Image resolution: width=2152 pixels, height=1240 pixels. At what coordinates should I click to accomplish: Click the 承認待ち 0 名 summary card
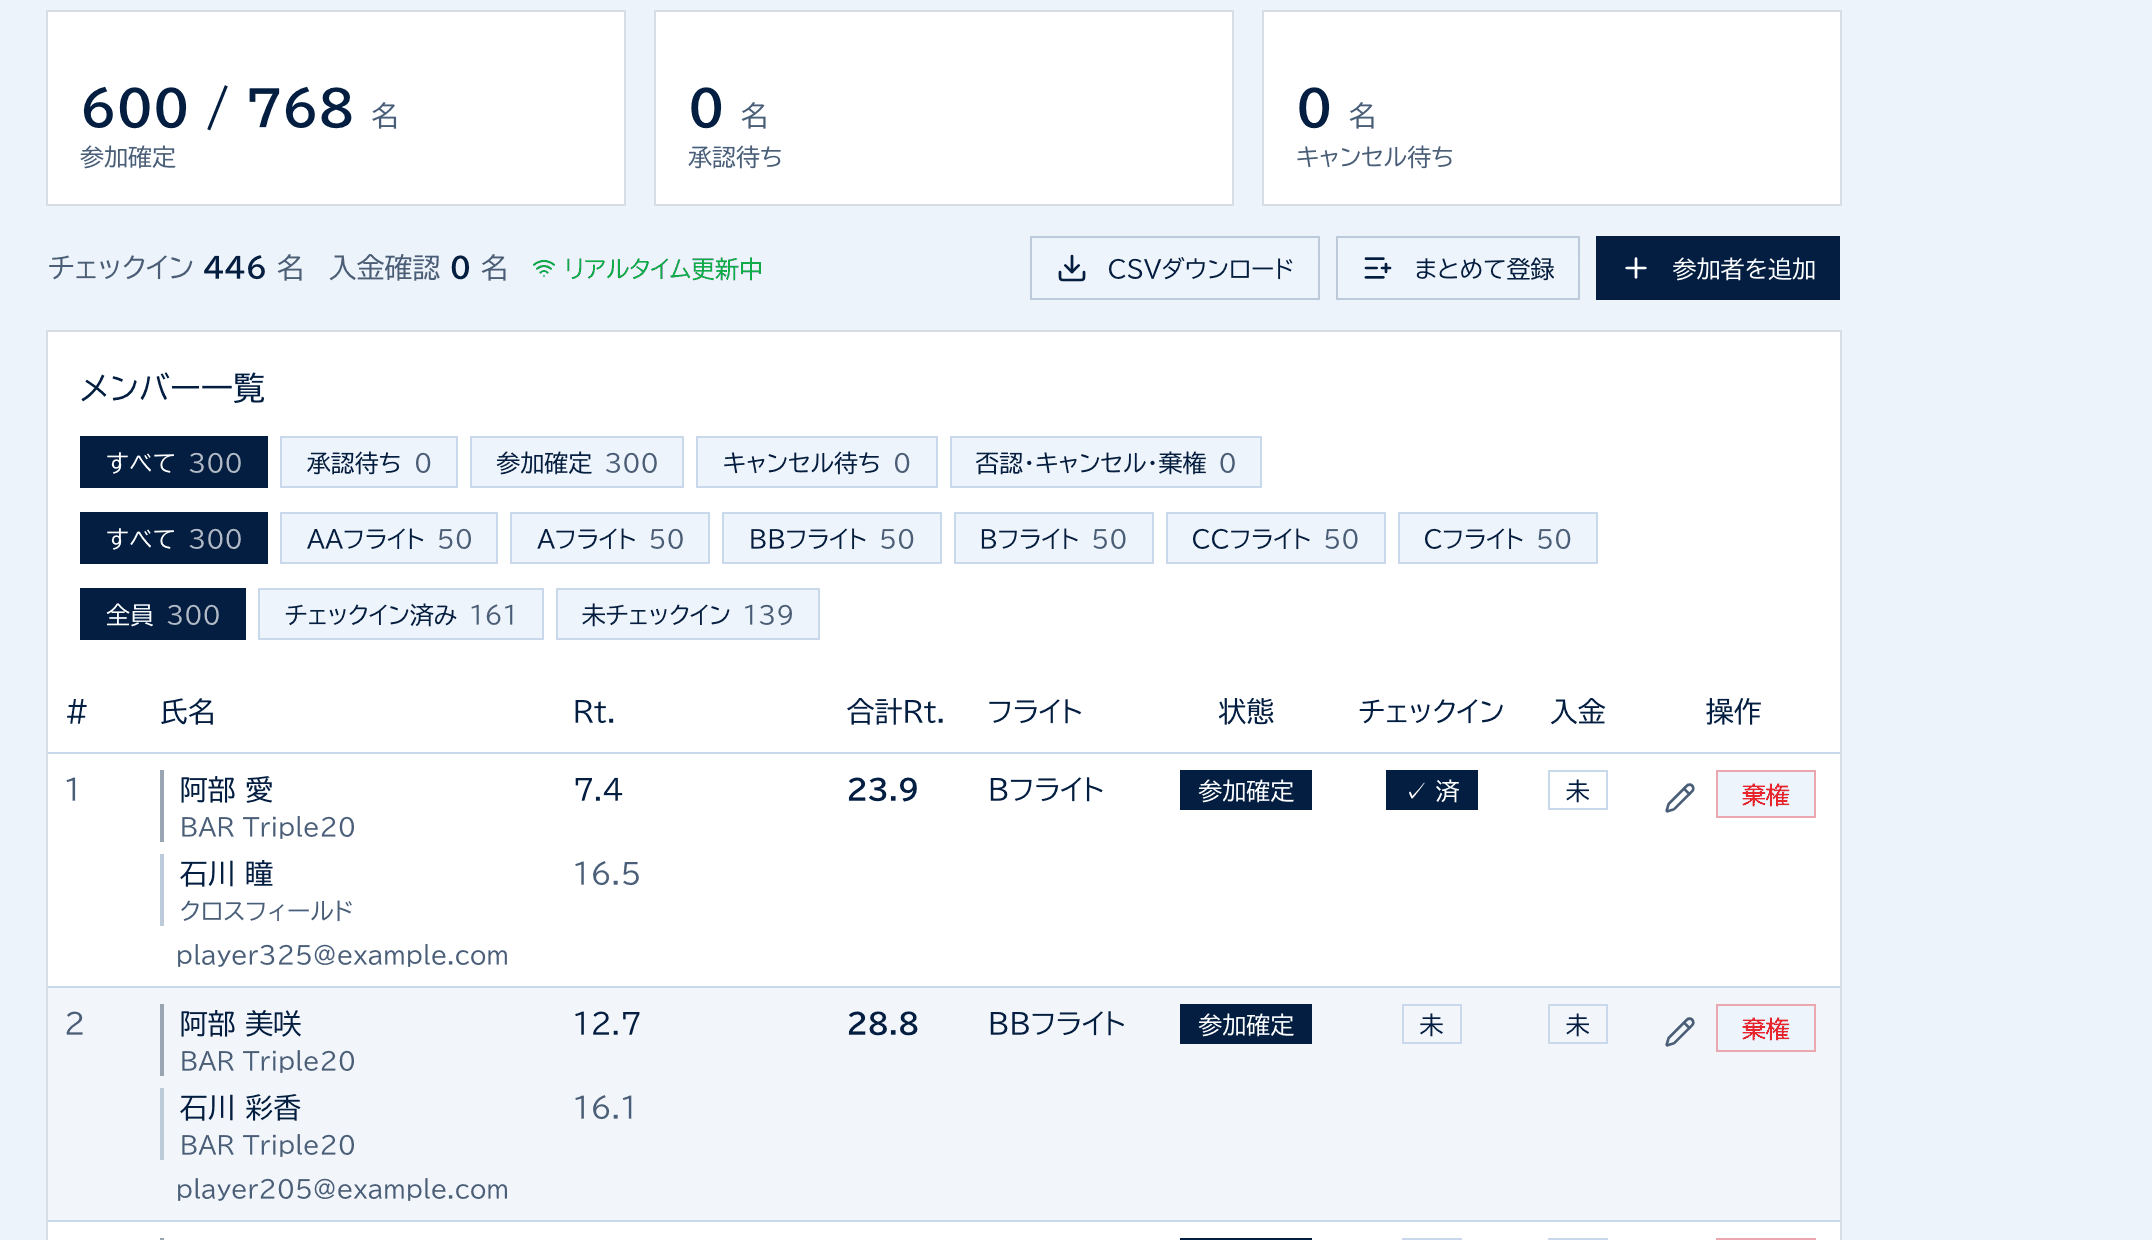point(944,108)
